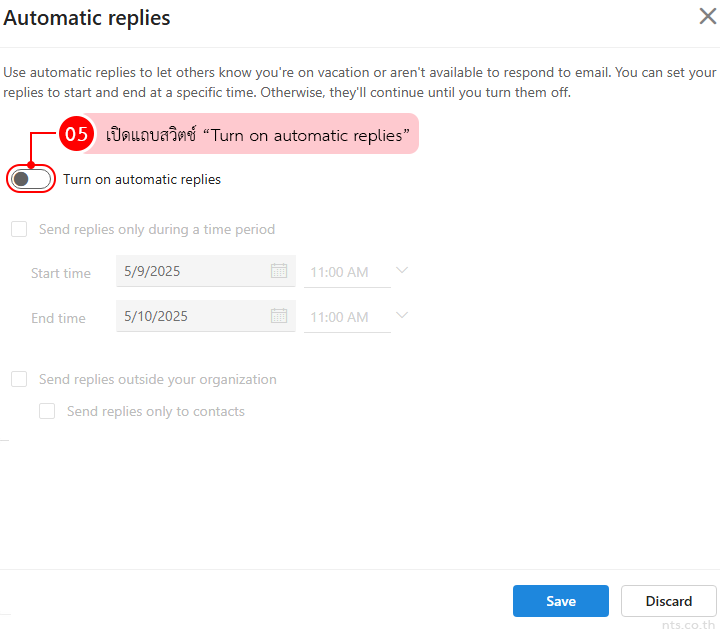Check Send replies only during a time period

pyautogui.click(x=19, y=229)
